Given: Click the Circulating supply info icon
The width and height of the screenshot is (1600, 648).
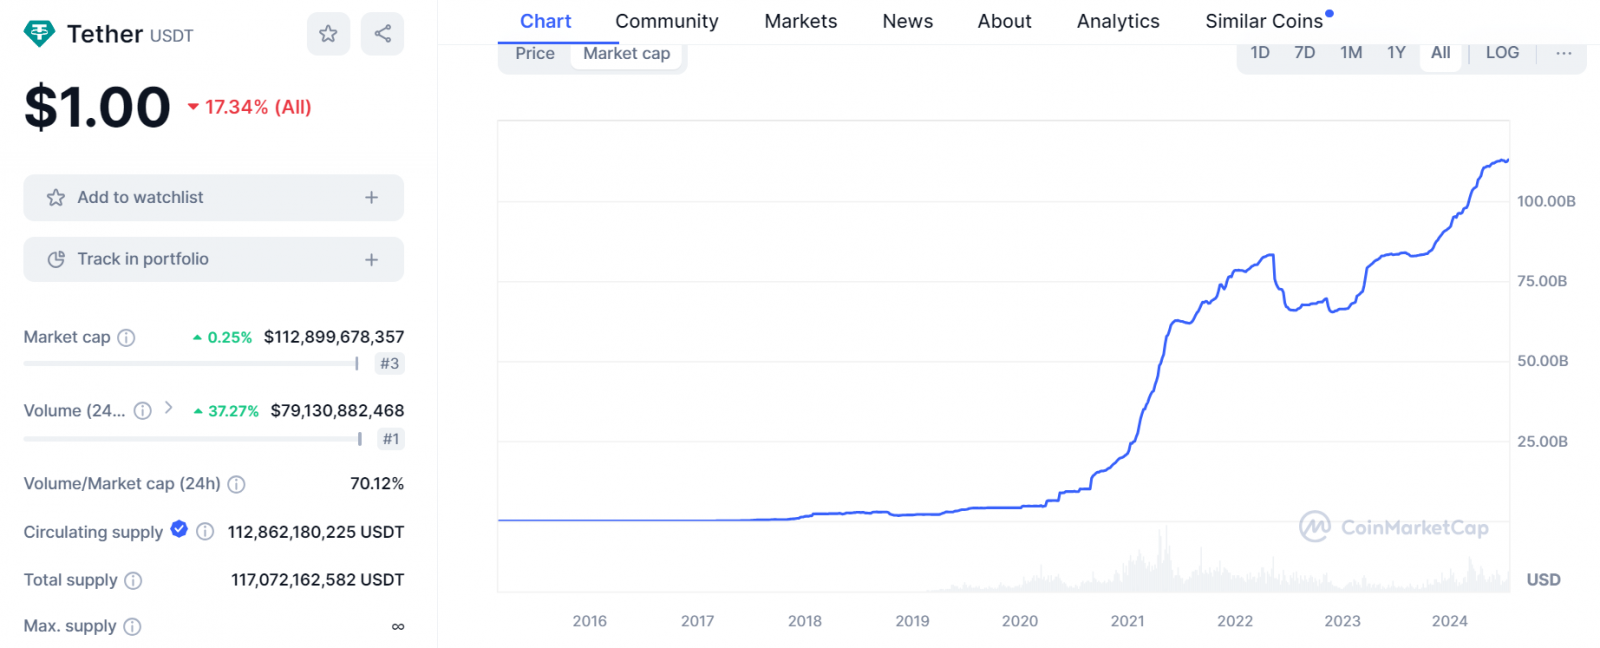Looking at the screenshot, I should coord(205,532).
